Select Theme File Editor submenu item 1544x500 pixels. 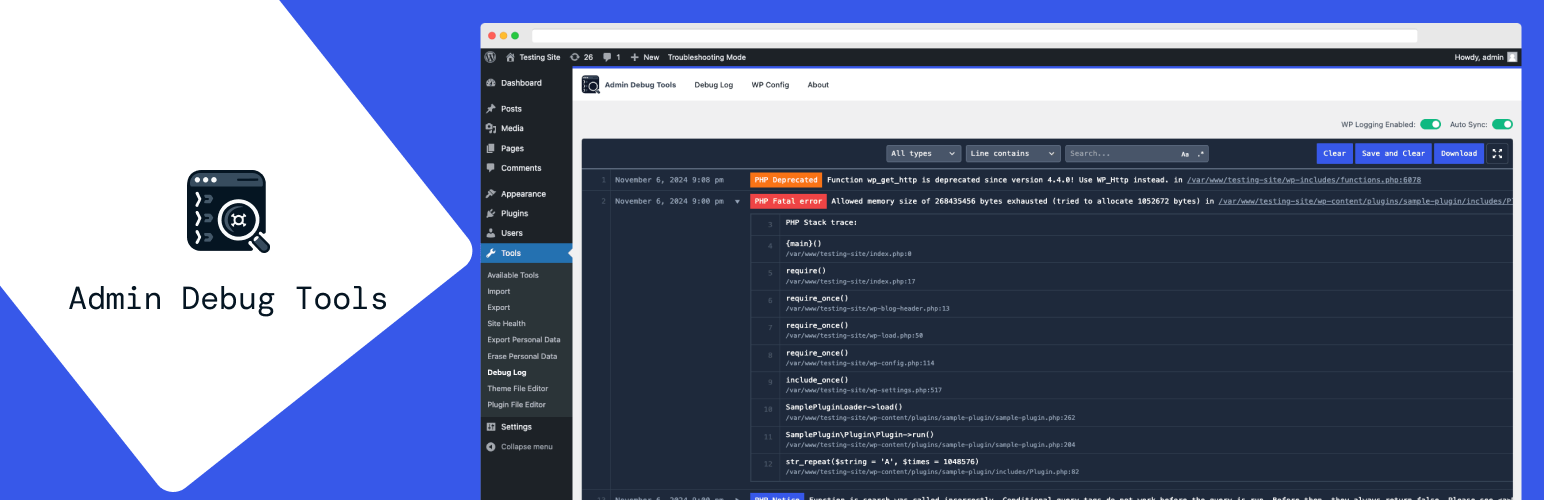point(517,388)
